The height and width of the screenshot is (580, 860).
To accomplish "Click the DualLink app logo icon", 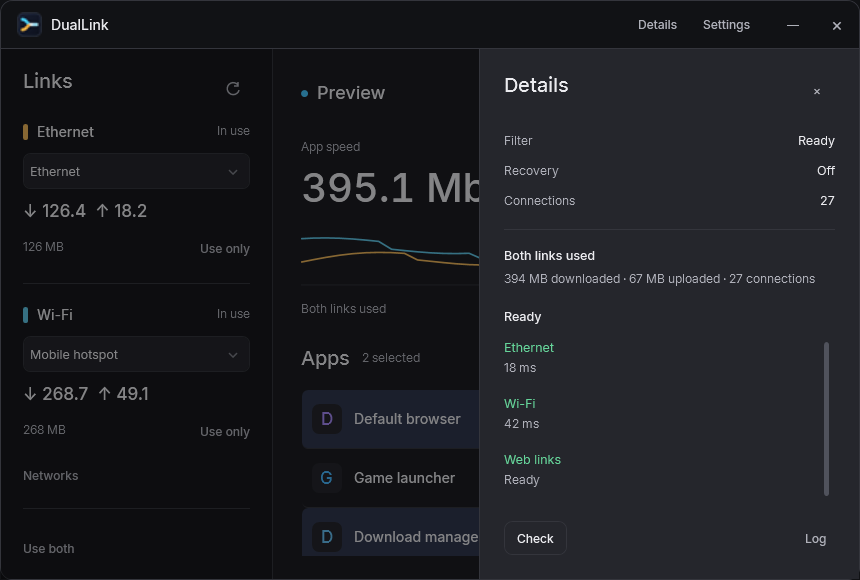I will tap(29, 25).
